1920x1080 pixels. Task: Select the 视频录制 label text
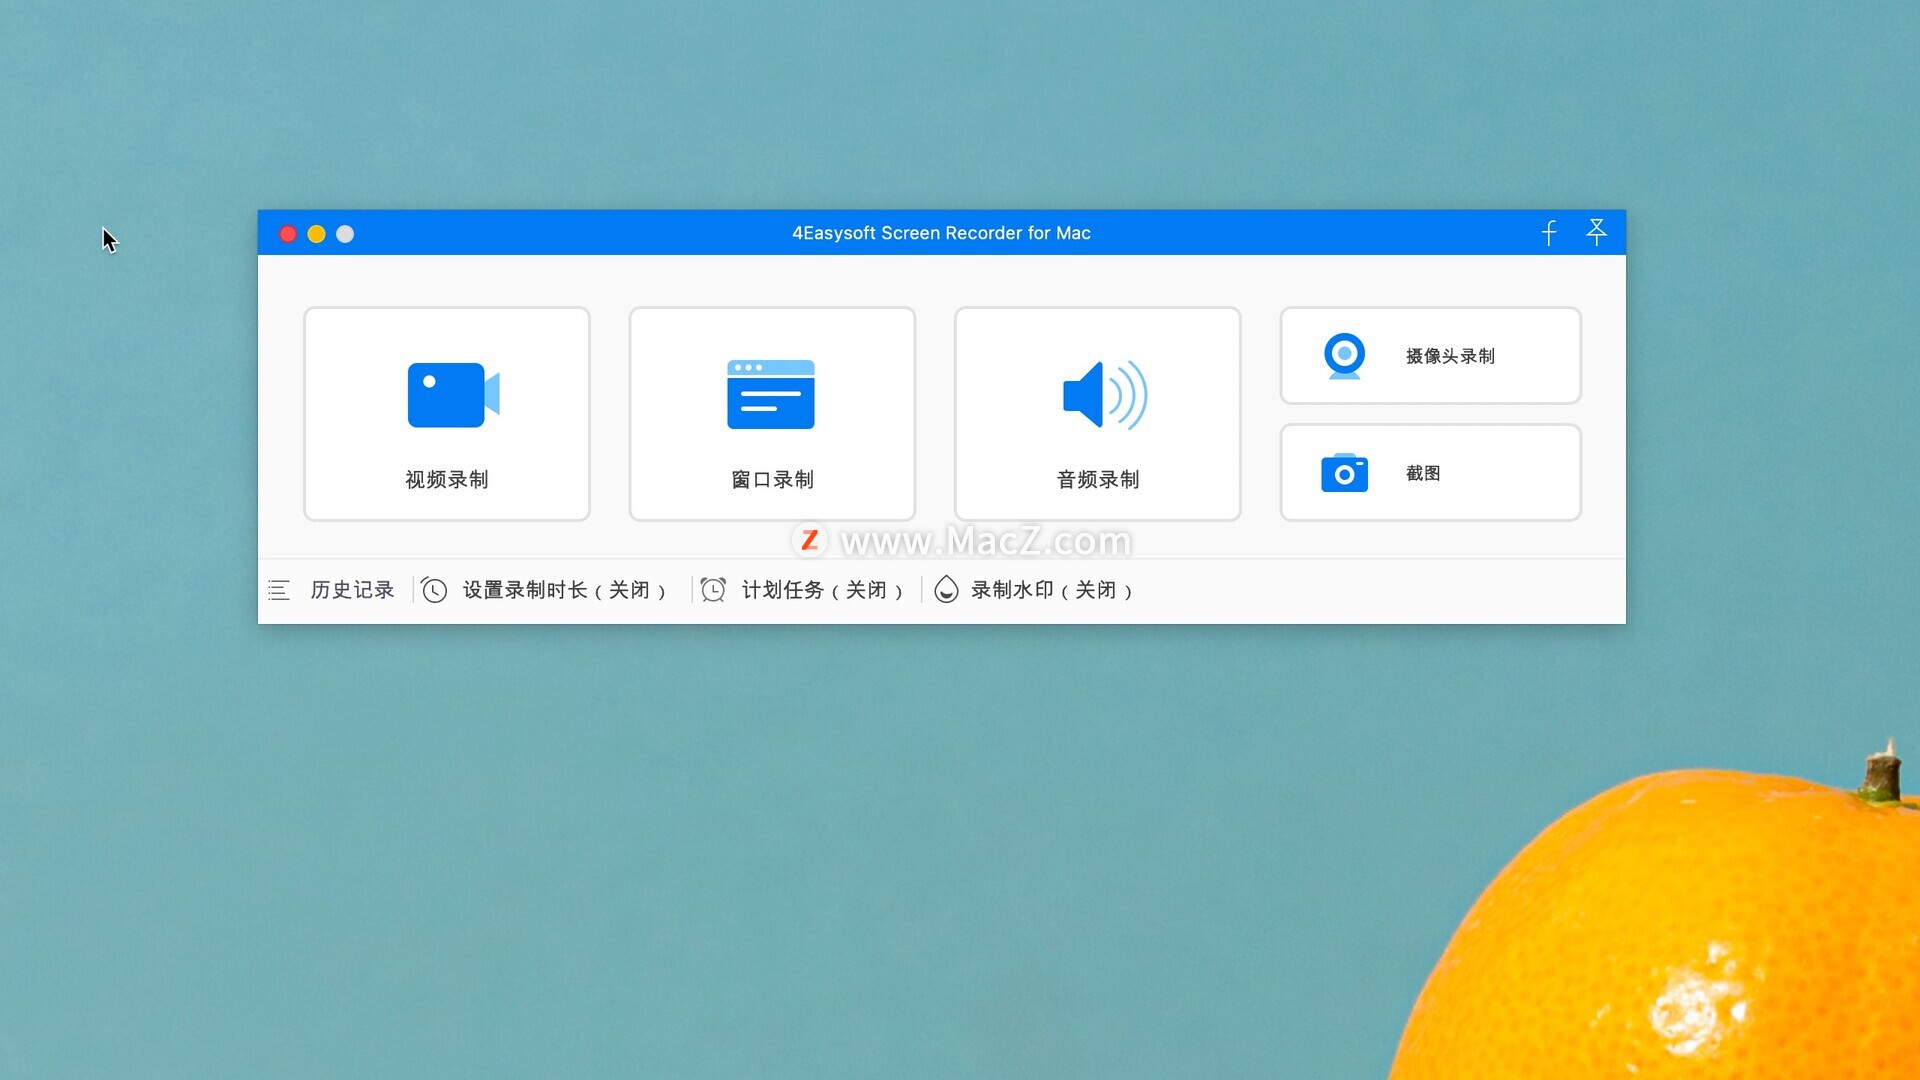pos(447,480)
